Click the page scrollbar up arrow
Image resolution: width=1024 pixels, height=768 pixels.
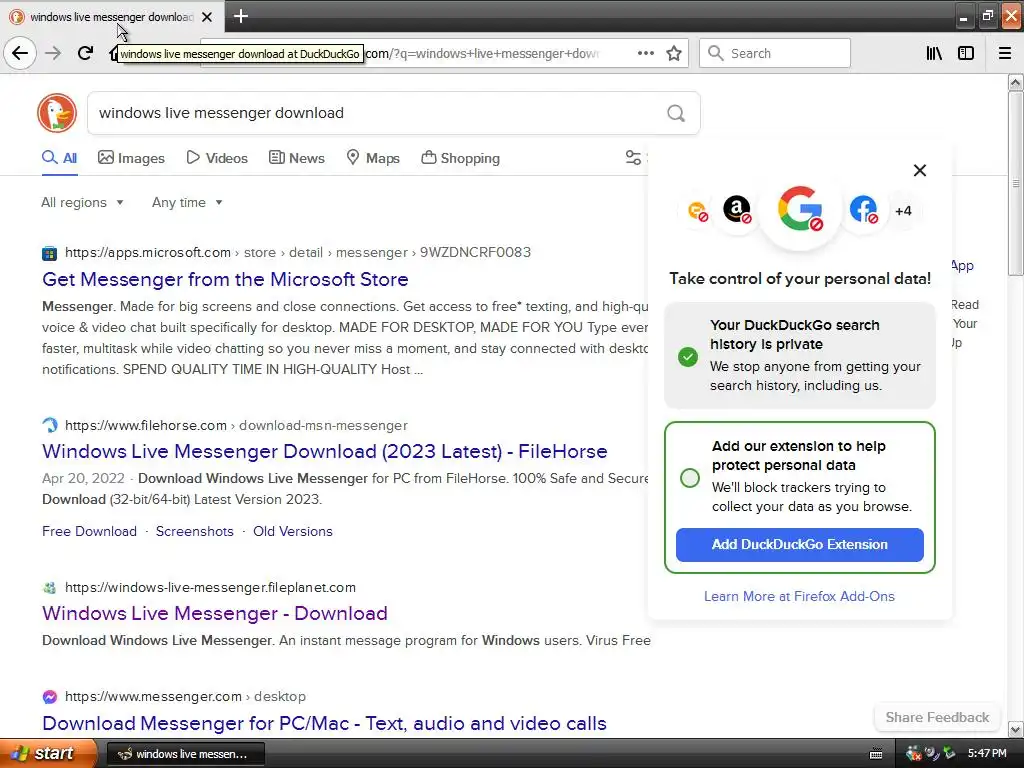click(x=1015, y=82)
